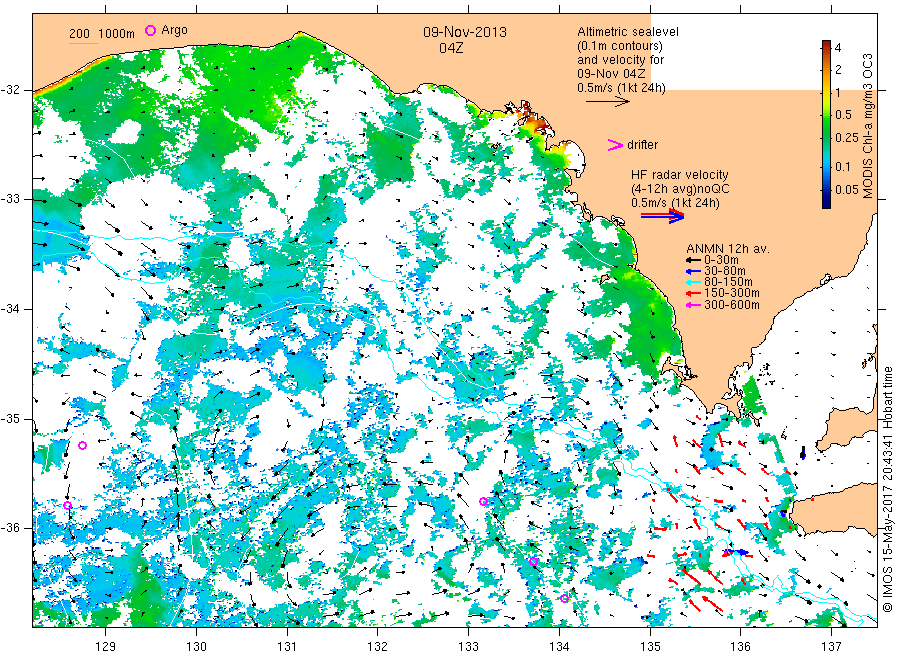Click the magenta Argo circle in the legend
900x660 pixels.
(x=150, y=30)
